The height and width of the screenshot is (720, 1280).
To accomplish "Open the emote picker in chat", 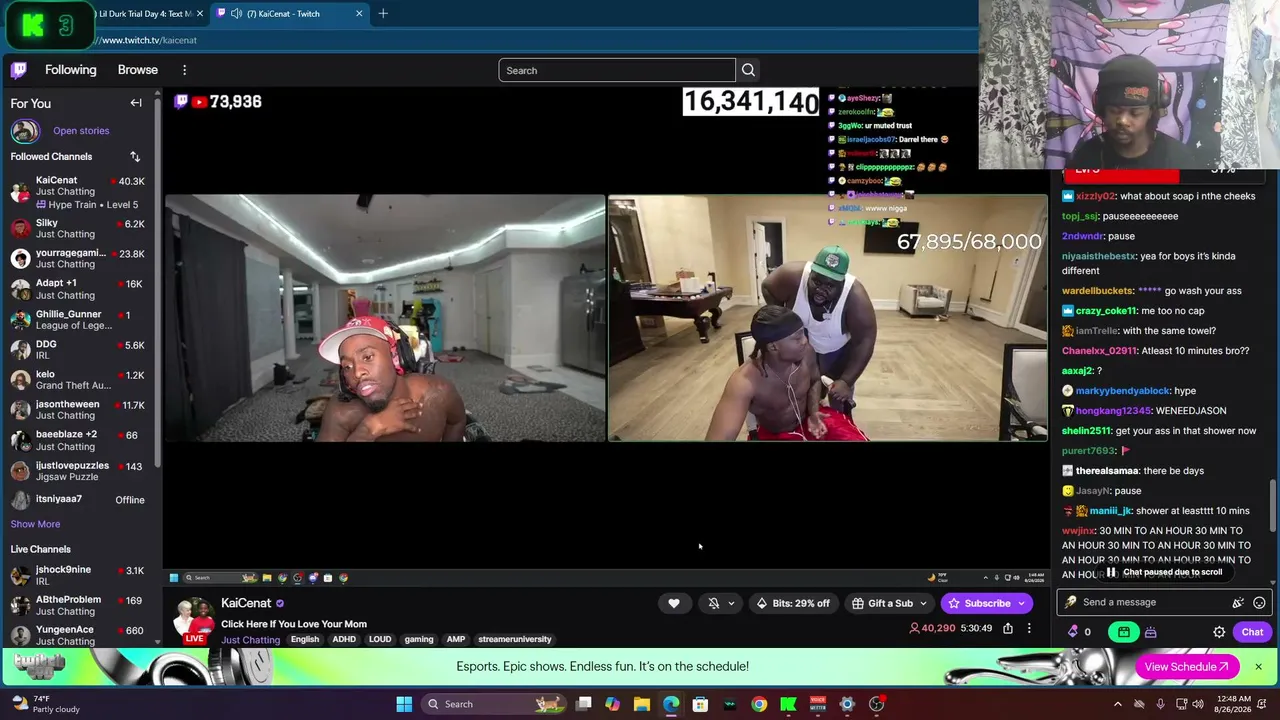I will [1259, 602].
